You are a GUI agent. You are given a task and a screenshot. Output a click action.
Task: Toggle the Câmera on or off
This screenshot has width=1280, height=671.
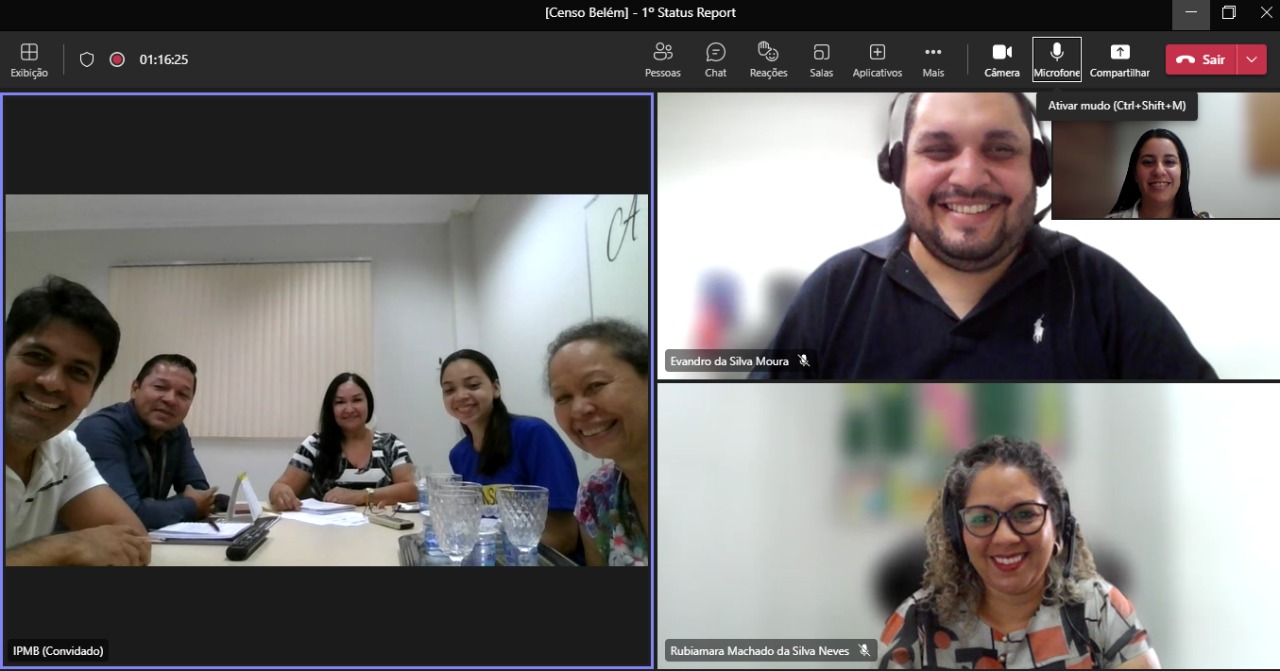click(x=1002, y=60)
